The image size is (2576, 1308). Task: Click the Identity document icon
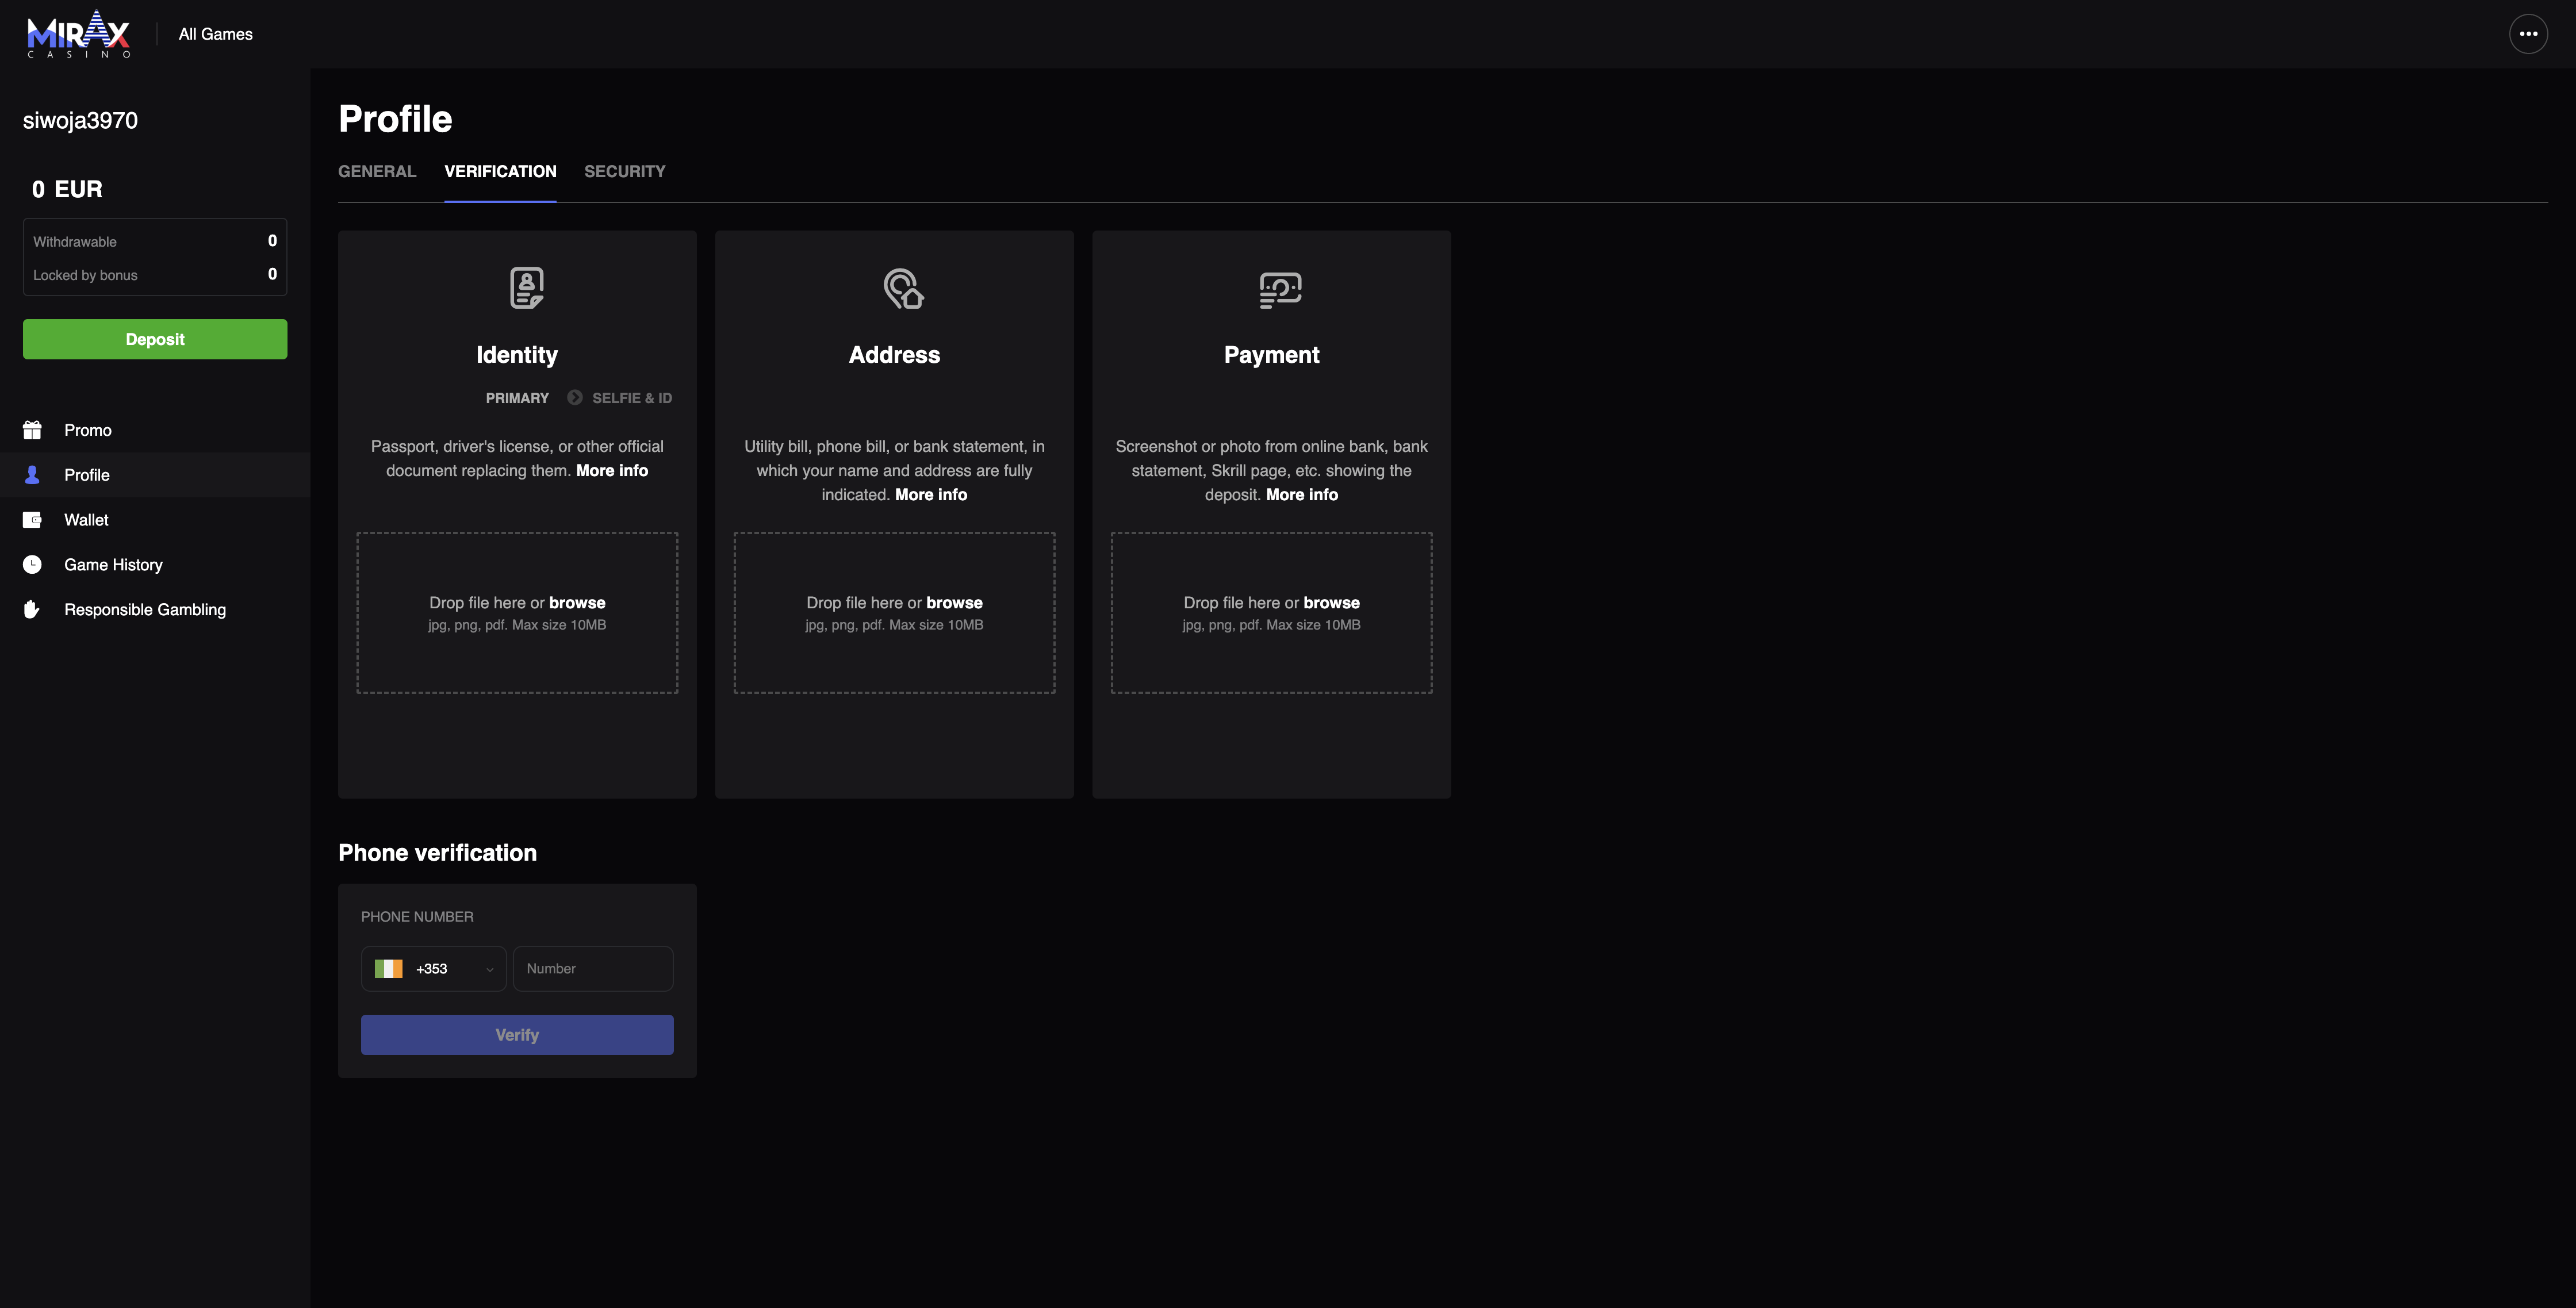527,288
